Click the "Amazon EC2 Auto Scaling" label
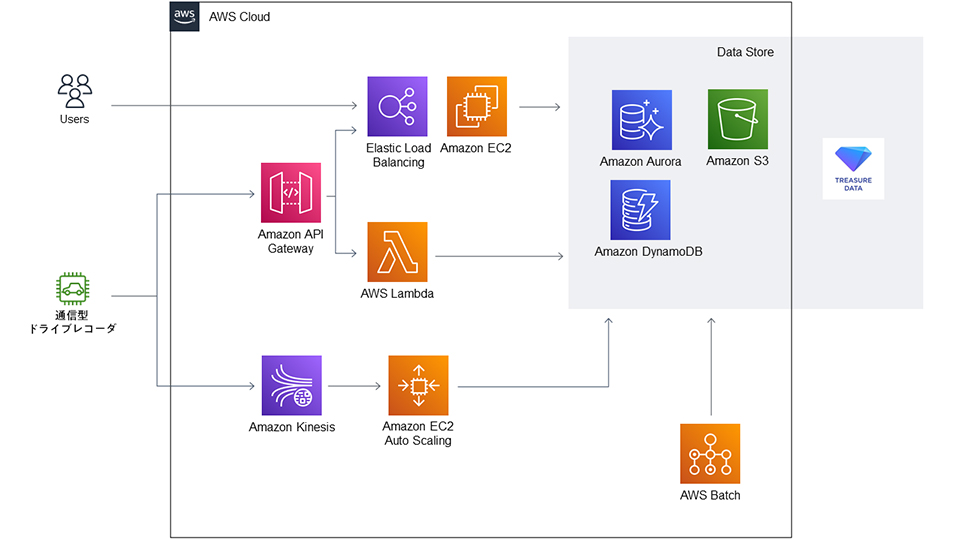960x540 pixels. pyautogui.click(x=418, y=433)
